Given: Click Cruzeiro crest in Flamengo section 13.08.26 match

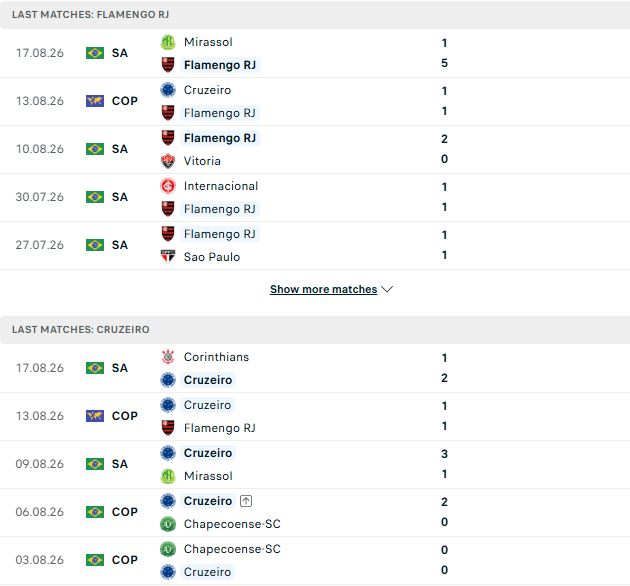Looking at the screenshot, I should tap(168, 90).
